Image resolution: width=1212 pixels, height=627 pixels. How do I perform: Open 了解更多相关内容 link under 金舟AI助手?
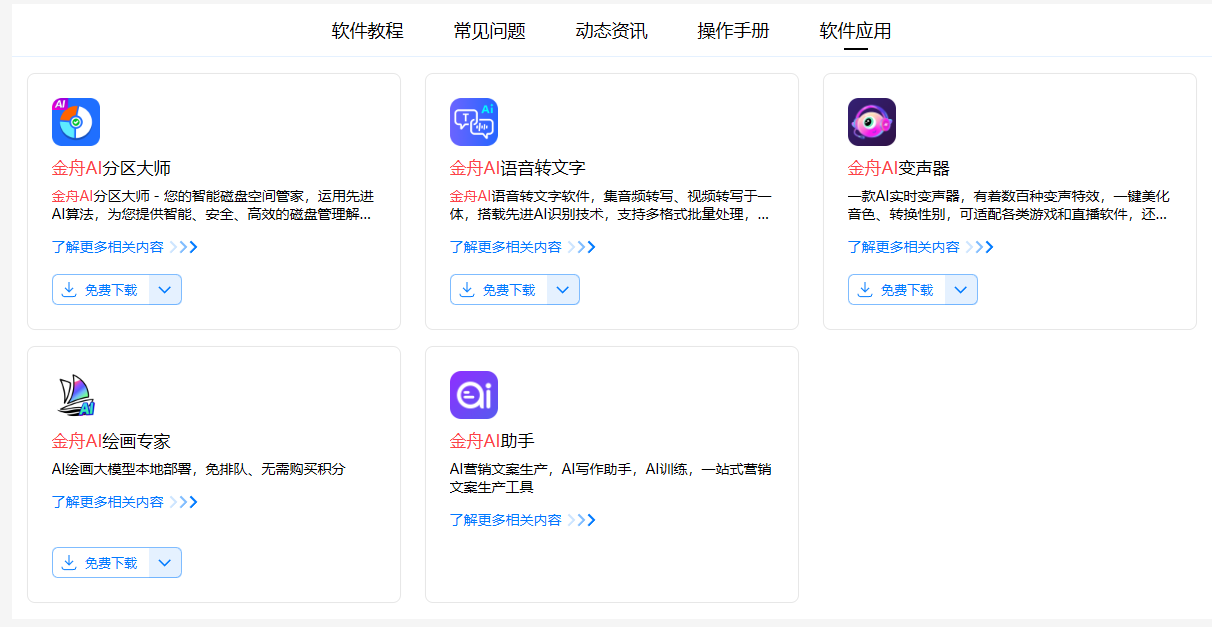tap(506, 520)
